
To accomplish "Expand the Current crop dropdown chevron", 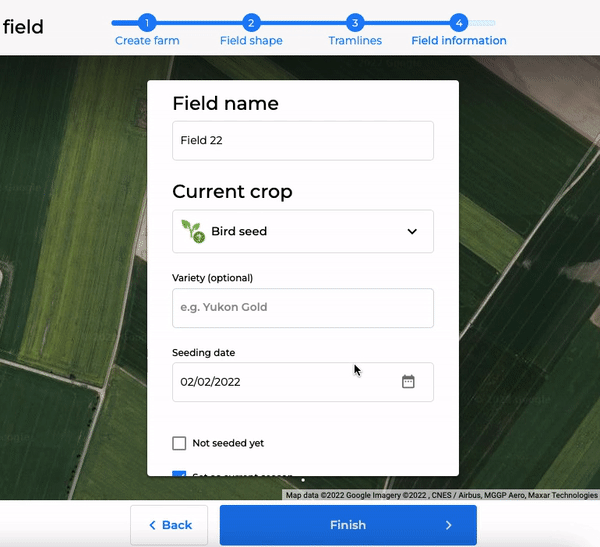I will [x=412, y=231].
